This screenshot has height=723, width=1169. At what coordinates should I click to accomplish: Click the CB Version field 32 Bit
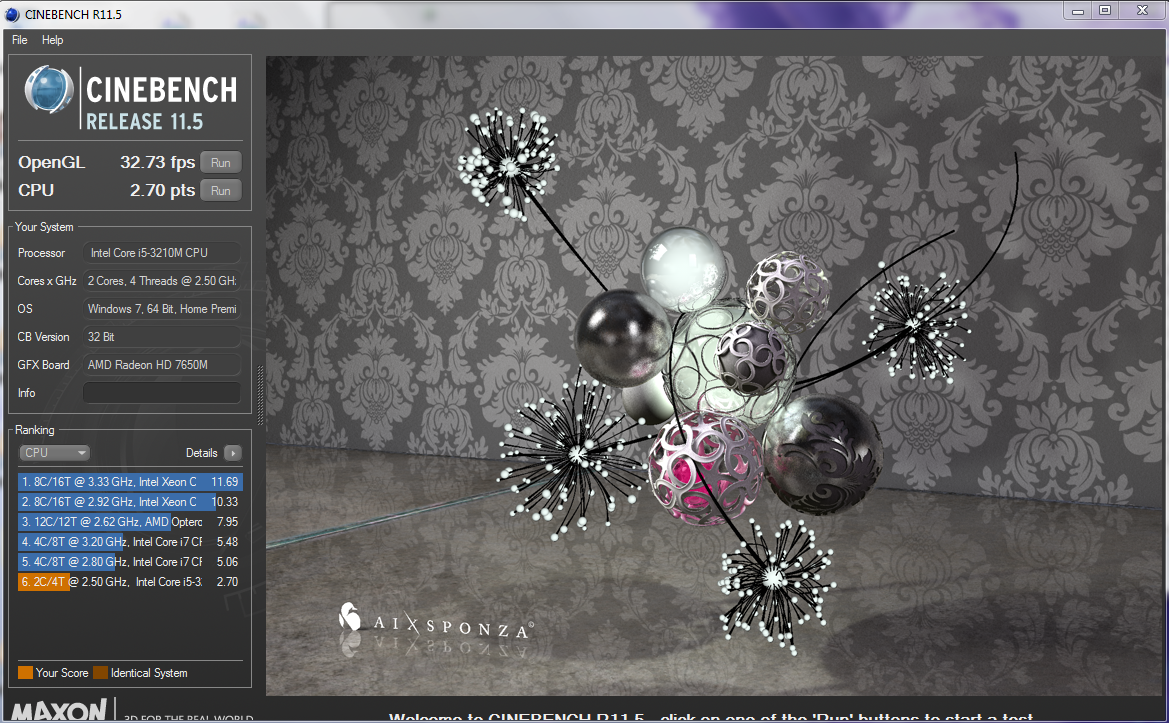[x=162, y=337]
